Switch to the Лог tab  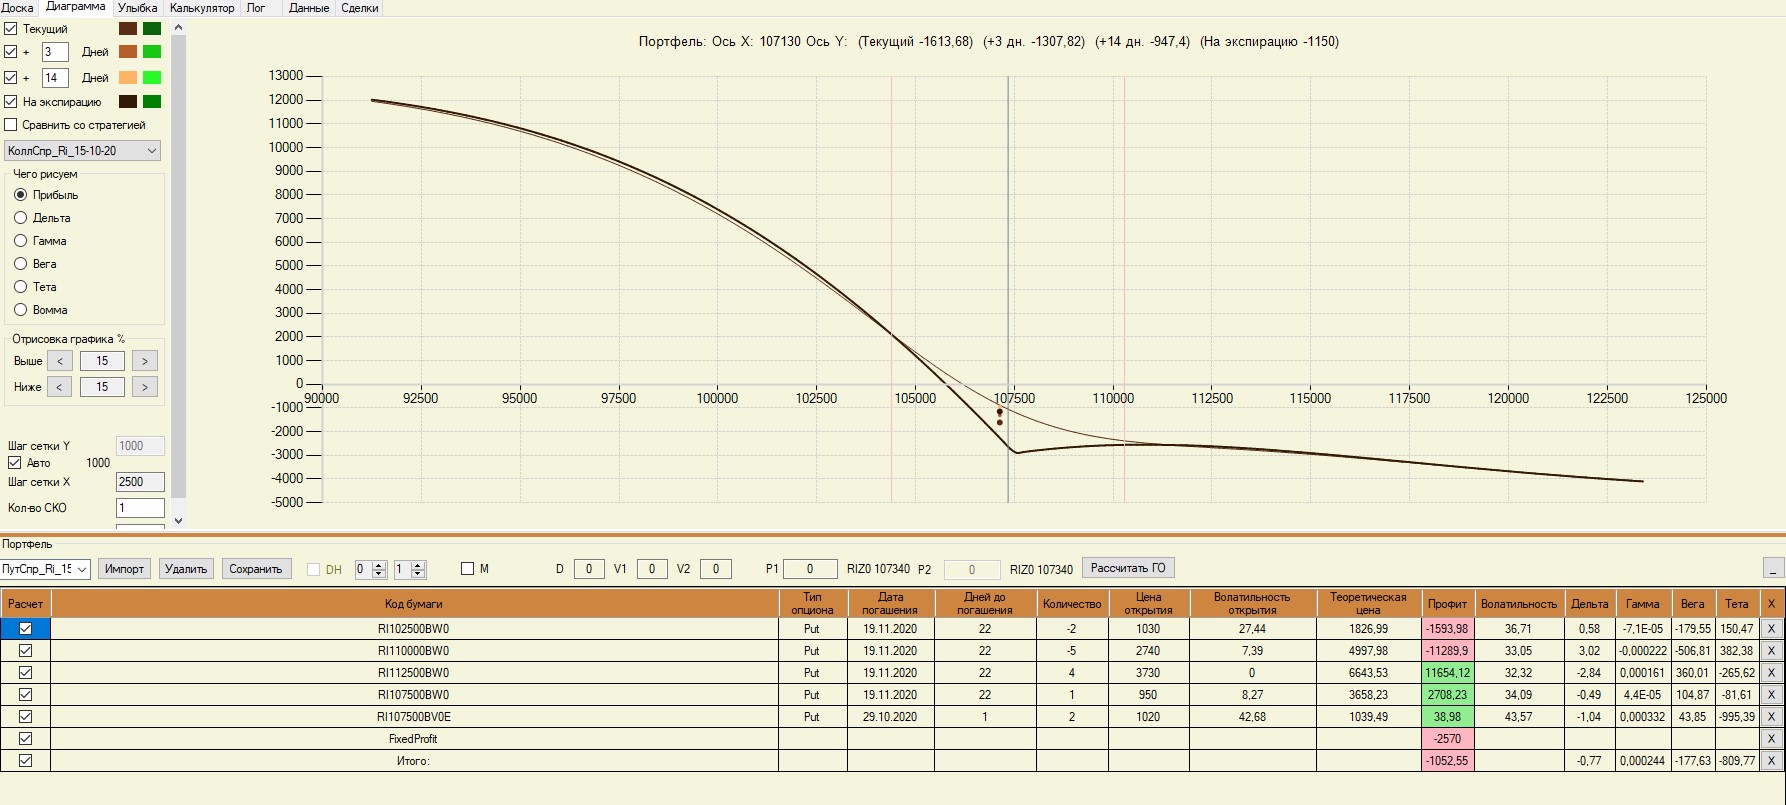256,8
